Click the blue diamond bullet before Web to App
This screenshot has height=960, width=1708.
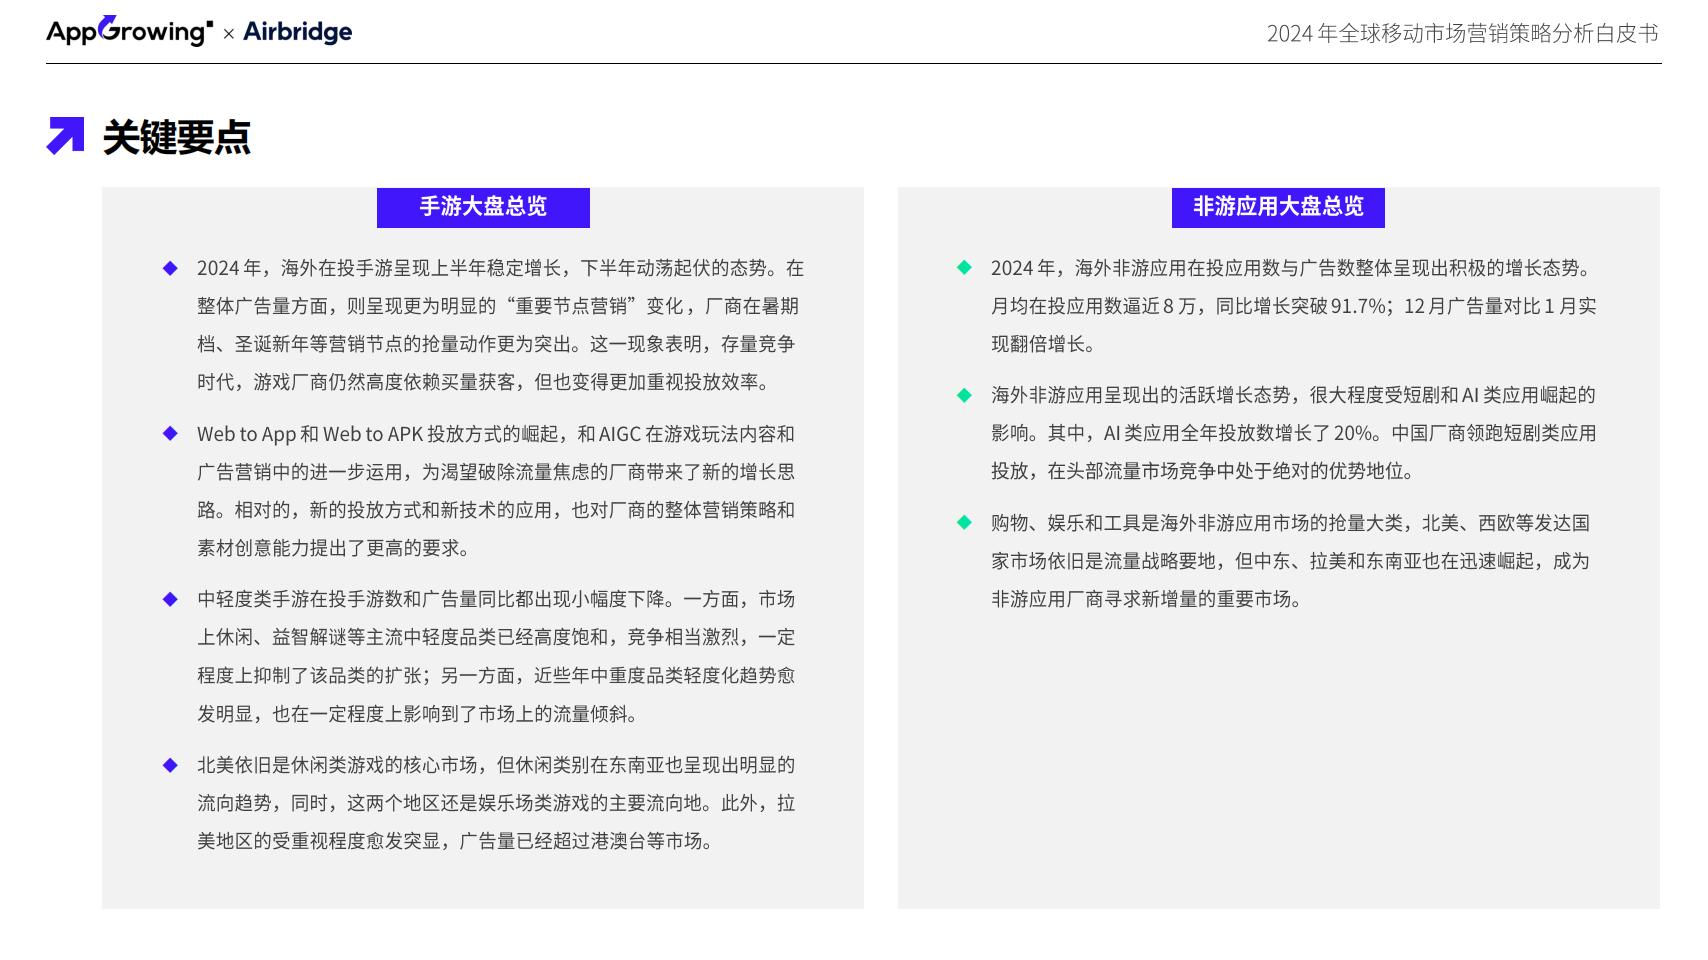[x=170, y=434]
